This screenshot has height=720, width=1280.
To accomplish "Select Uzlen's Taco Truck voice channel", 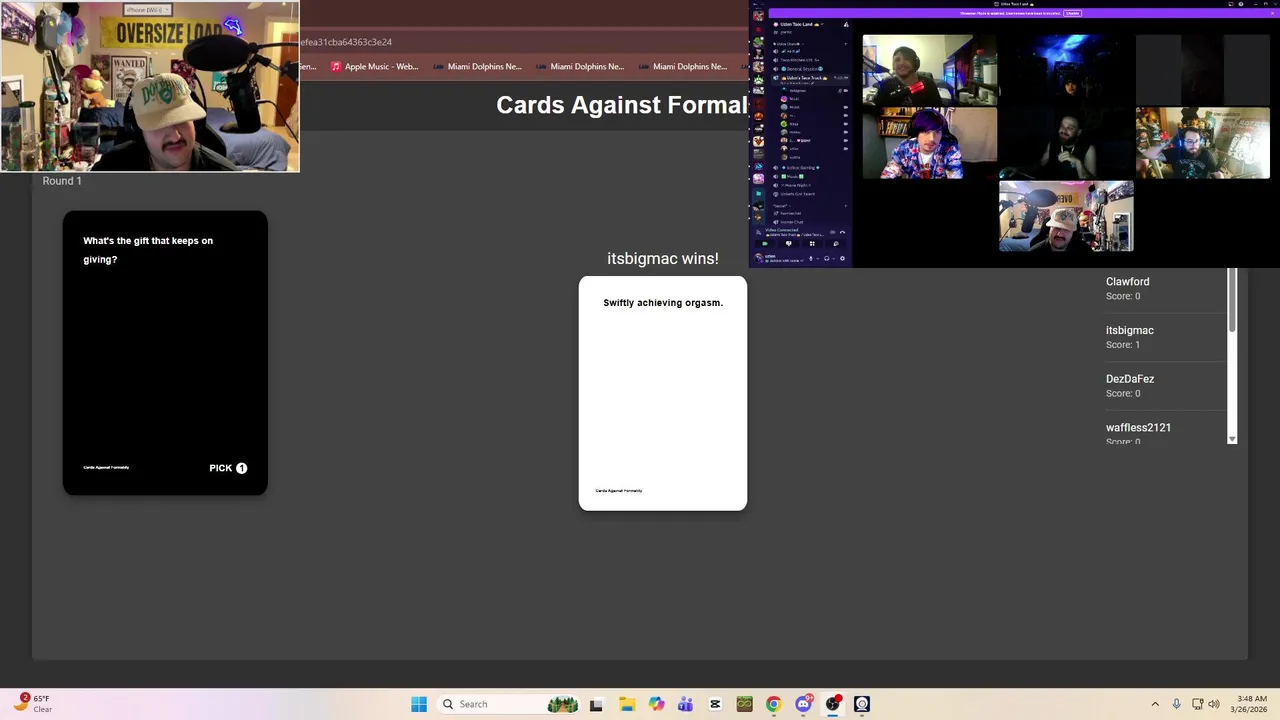I will 811,78.
